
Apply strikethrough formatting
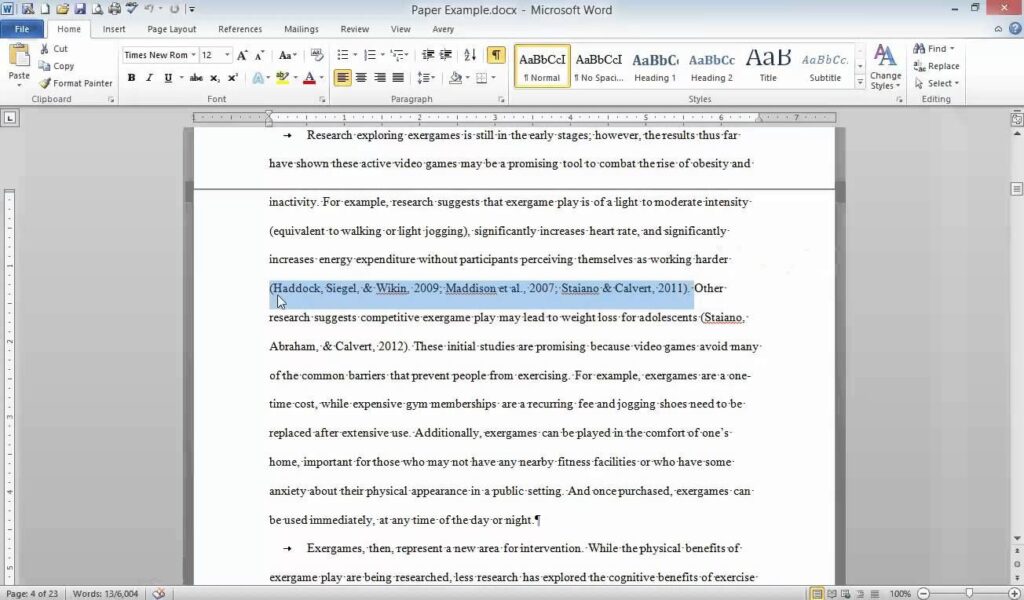[196, 78]
